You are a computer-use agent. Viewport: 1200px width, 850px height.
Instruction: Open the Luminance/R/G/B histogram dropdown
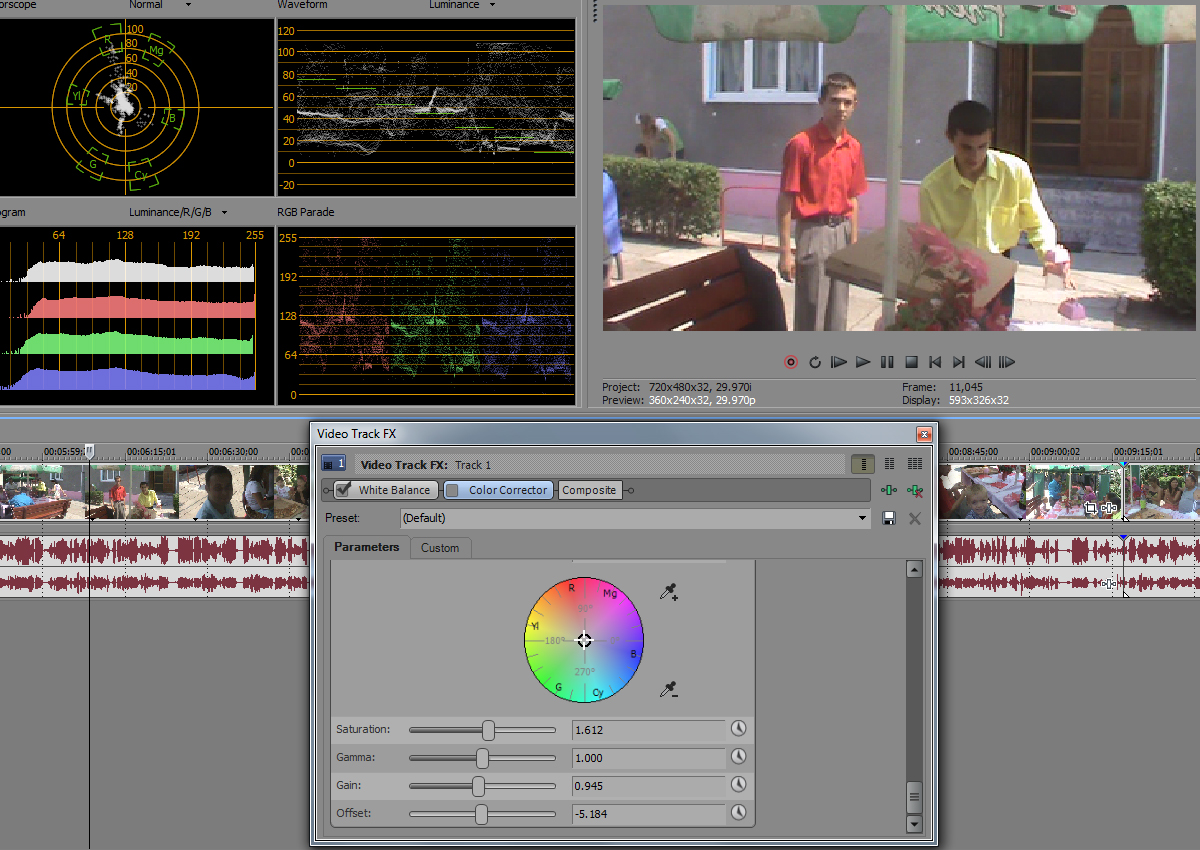click(224, 212)
